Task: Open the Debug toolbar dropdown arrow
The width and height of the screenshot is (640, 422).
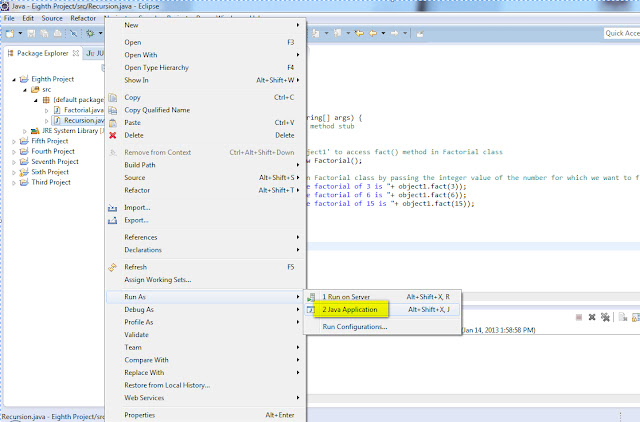Action: (x=100, y=33)
